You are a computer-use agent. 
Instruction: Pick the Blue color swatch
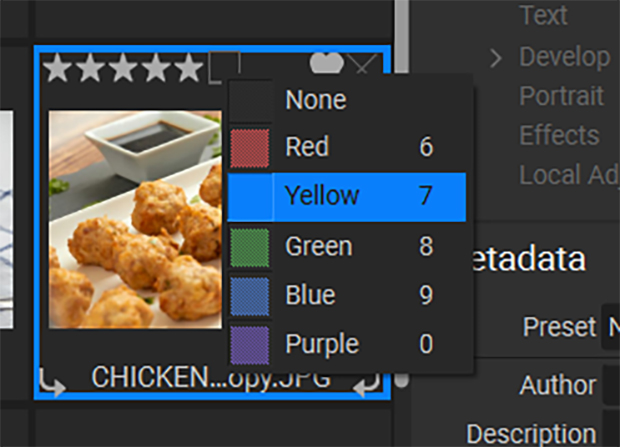pos(250,296)
